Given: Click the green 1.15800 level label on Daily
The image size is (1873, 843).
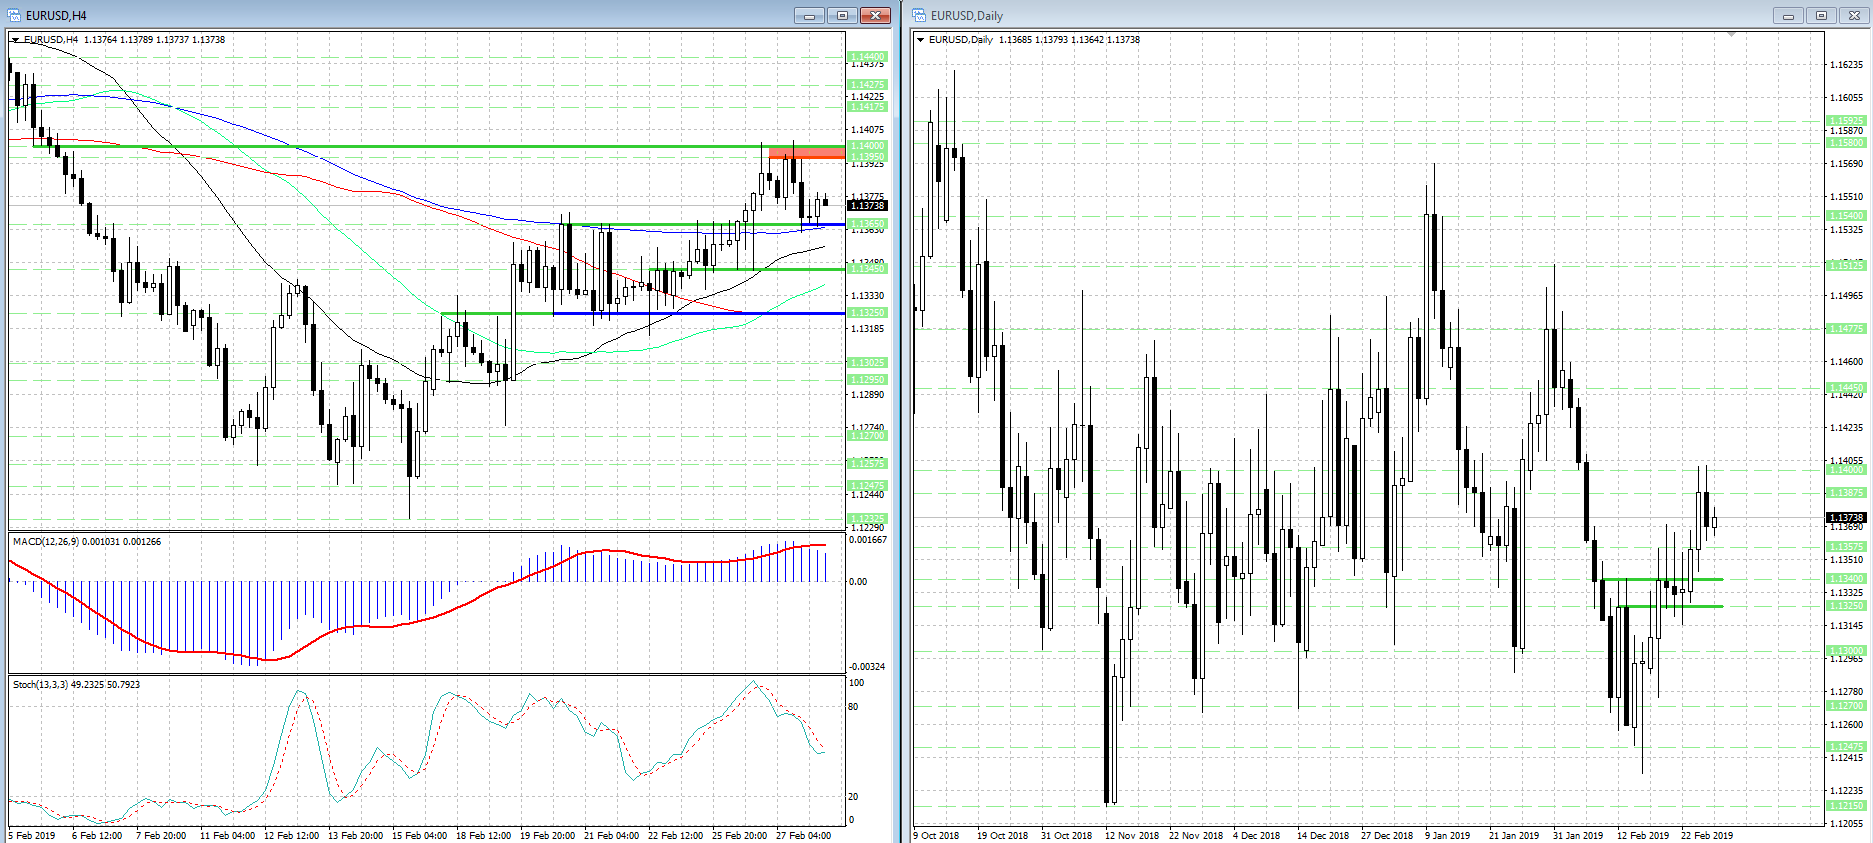Looking at the screenshot, I should point(1846,143).
